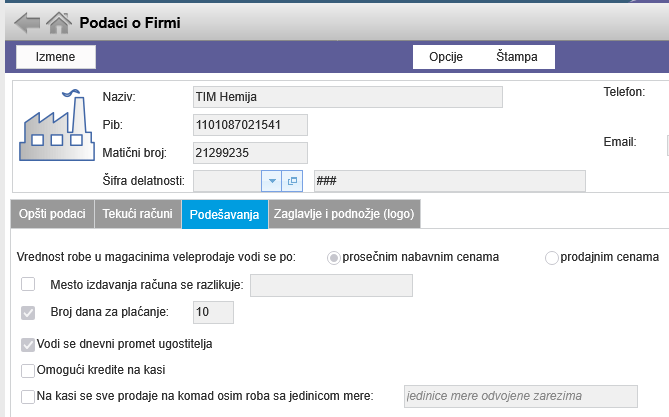
Task: Open the Štampa menu
Action: (x=517, y=57)
